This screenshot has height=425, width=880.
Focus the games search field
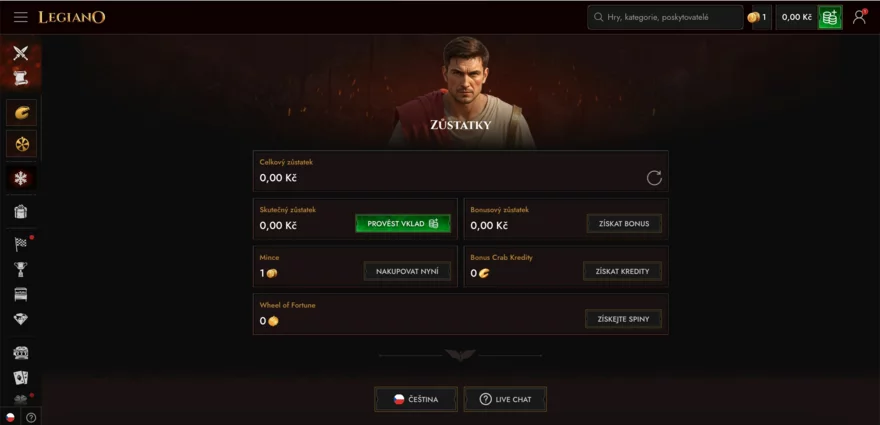coord(665,17)
